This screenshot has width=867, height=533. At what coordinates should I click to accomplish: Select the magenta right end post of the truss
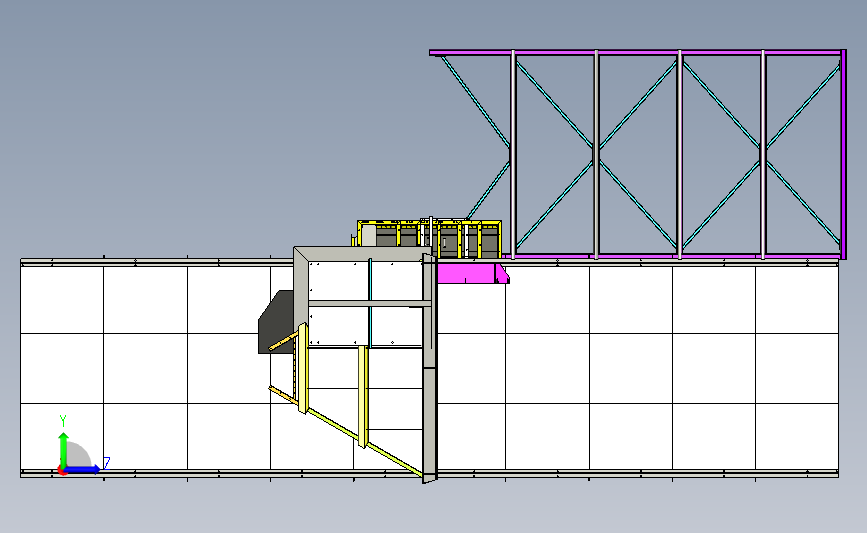pyautogui.click(x=843, y=154)
